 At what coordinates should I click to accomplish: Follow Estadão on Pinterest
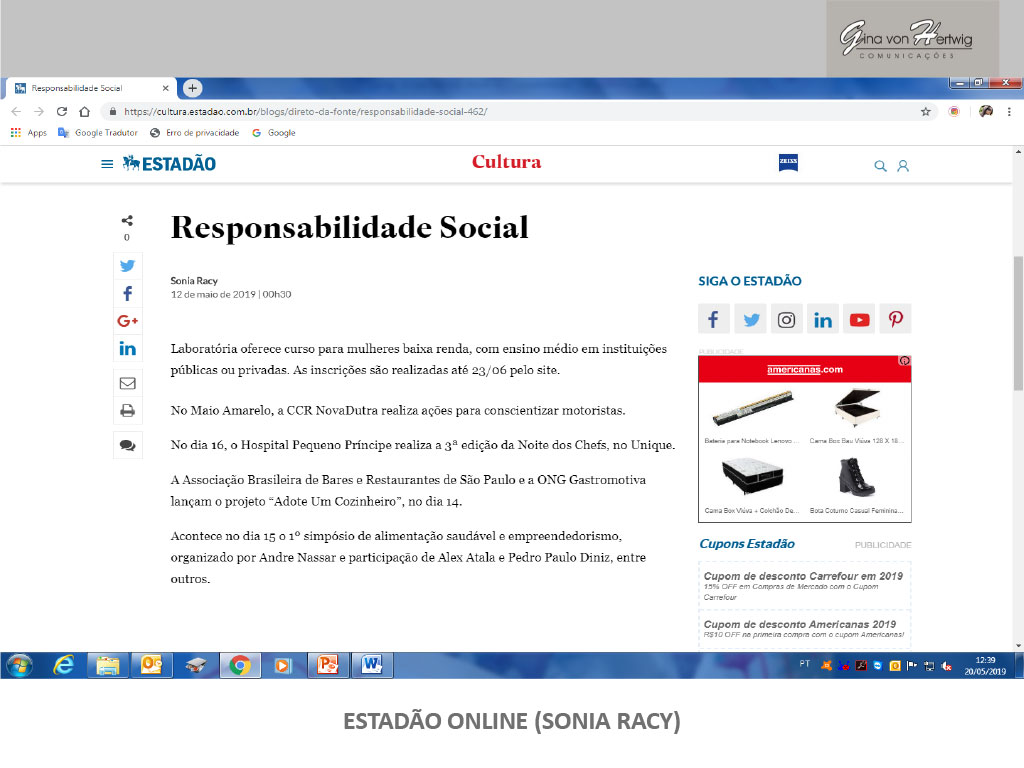coord(895,319)
